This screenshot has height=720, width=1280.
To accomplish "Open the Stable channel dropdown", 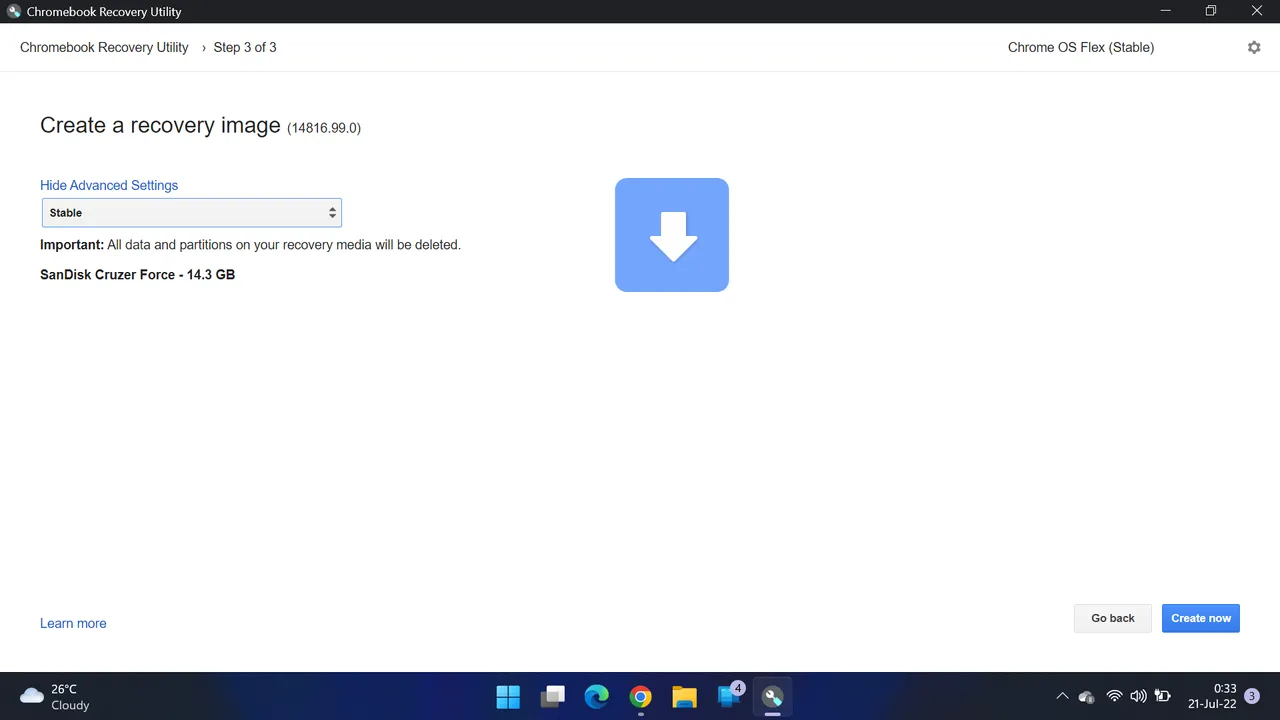I will (192, 213).
